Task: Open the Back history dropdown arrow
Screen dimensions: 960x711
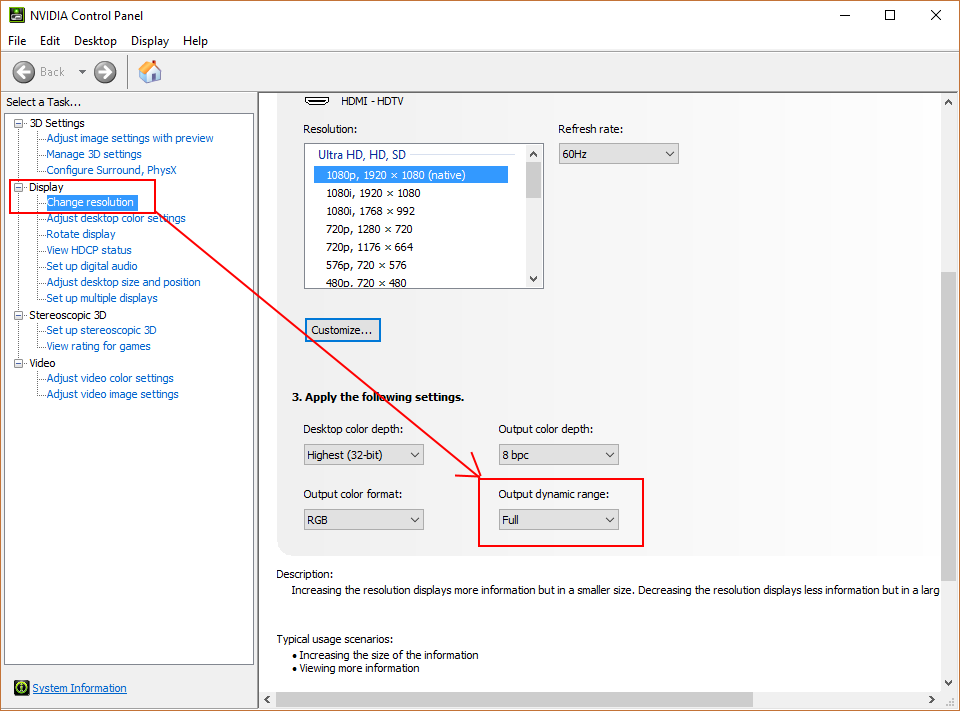Action: coord(82,72)
